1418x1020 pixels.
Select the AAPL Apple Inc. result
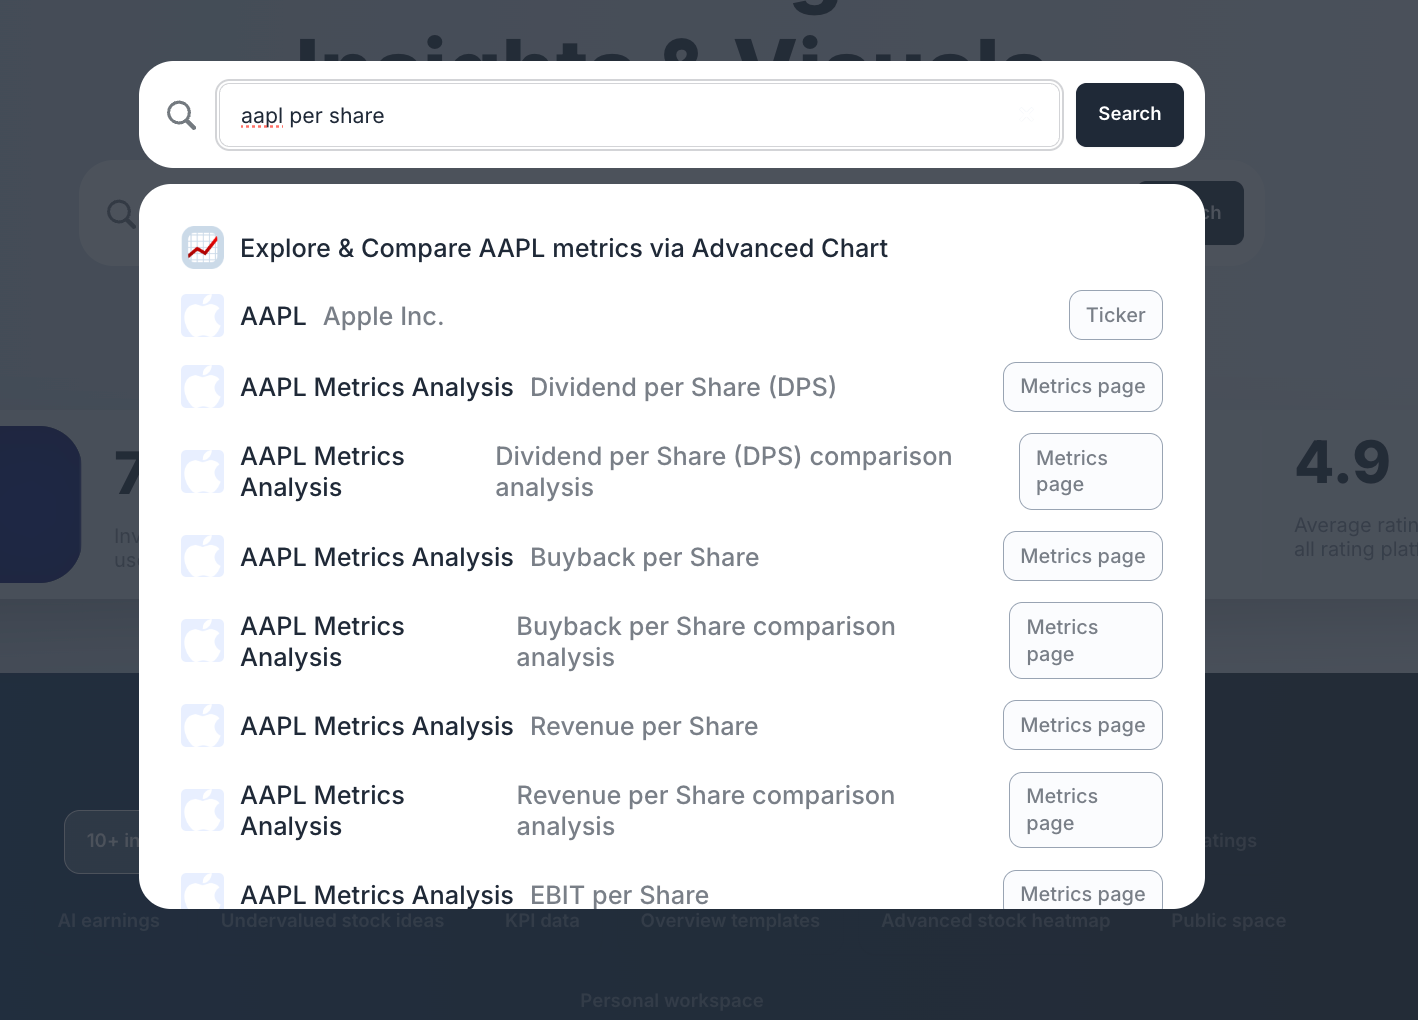click(672, 316)
